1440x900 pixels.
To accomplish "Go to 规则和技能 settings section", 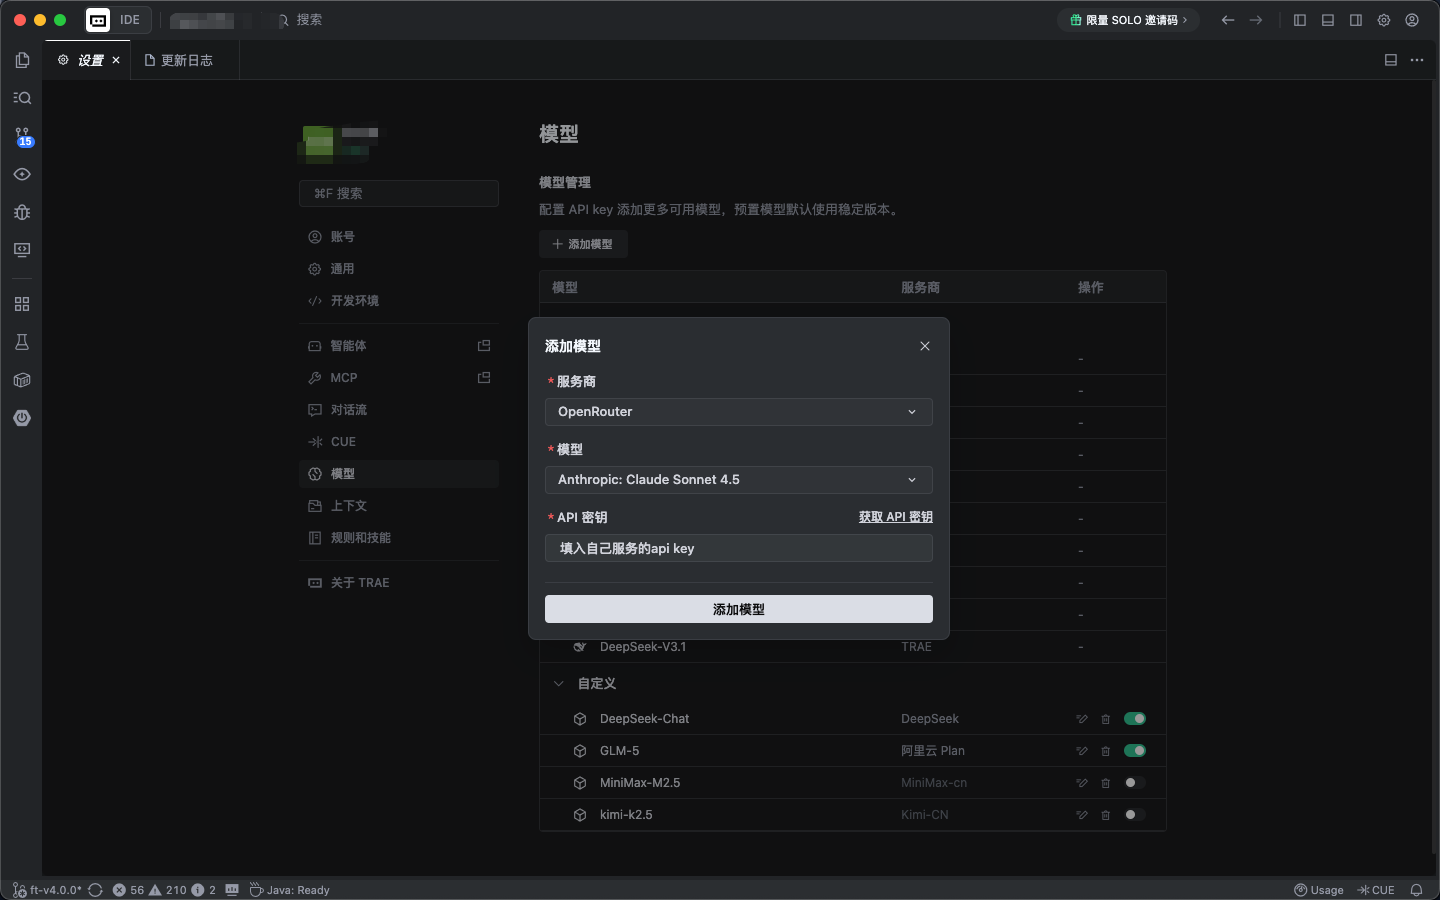I will click(360, 537).
